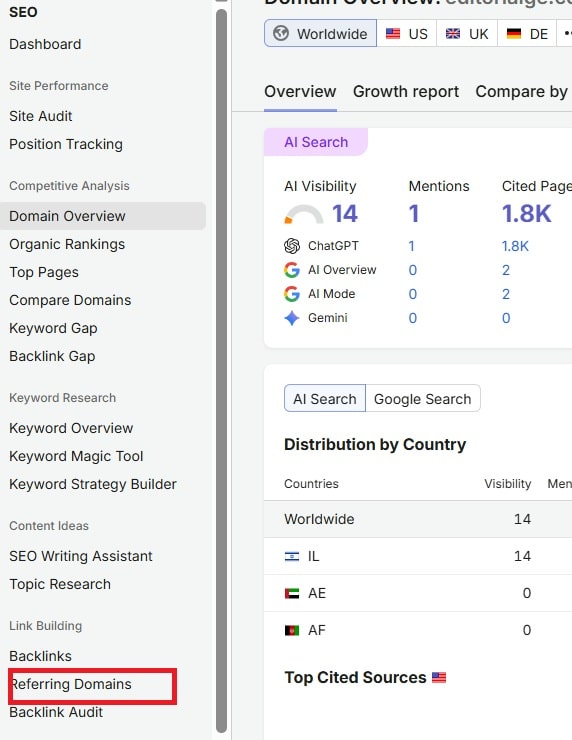Open Compare Domains
572x740 pixels.
click(70, 300)
